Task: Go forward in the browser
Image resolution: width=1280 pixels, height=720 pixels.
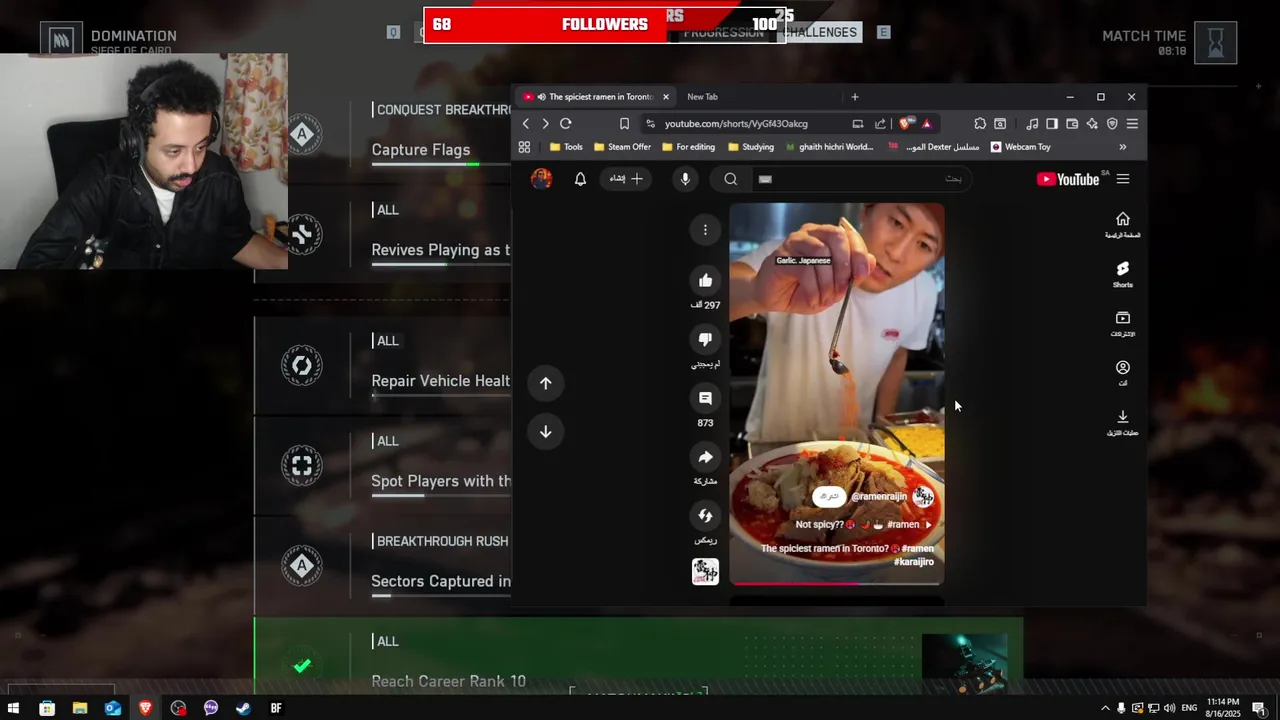Action: pos(545,124)
